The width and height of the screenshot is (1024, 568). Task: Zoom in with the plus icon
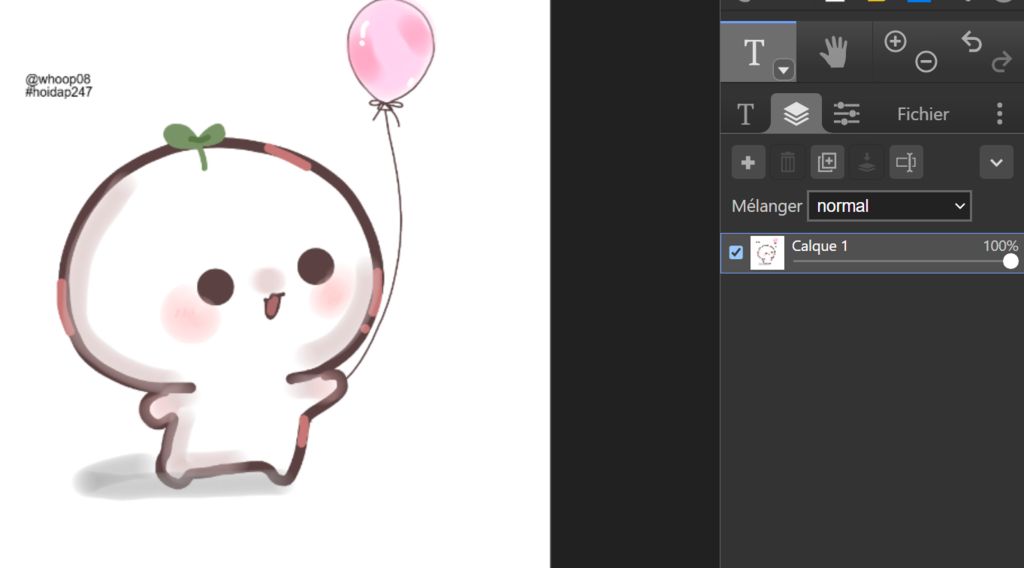click(x=895, y=42)
